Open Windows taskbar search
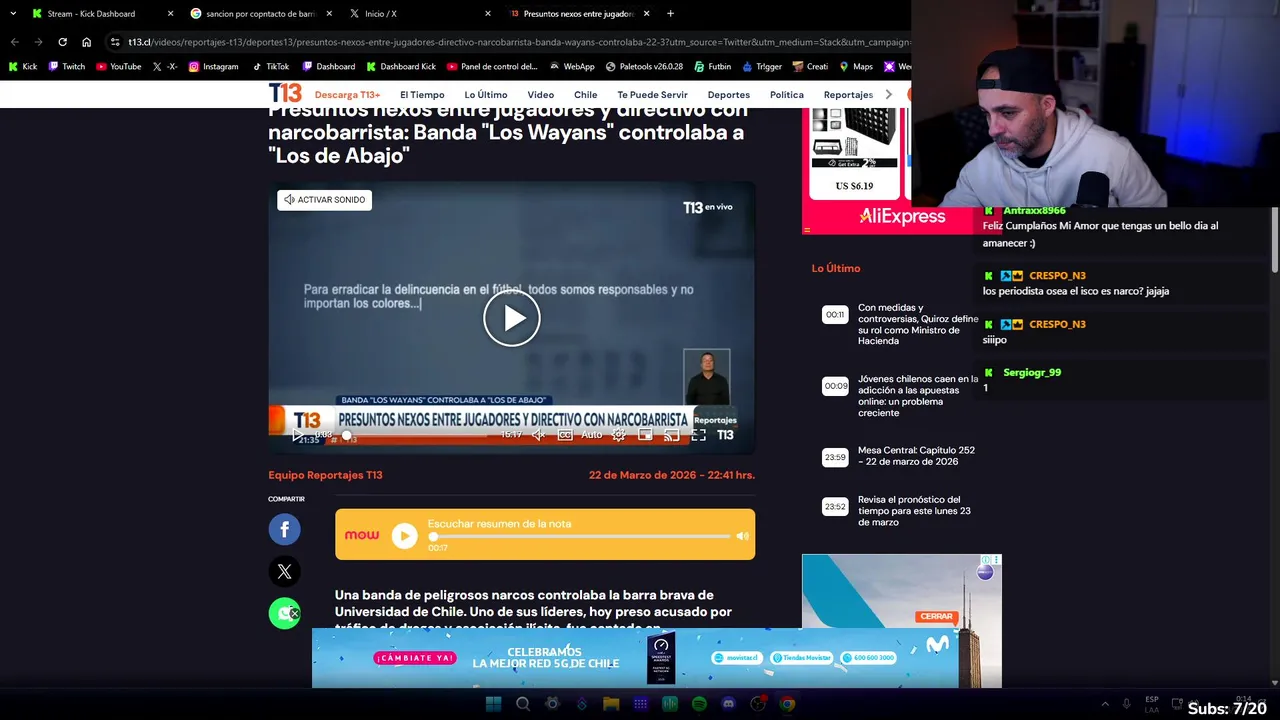The width and height of the screenshot is (1280, 720). pyautogui.click(x=522, y=704)
